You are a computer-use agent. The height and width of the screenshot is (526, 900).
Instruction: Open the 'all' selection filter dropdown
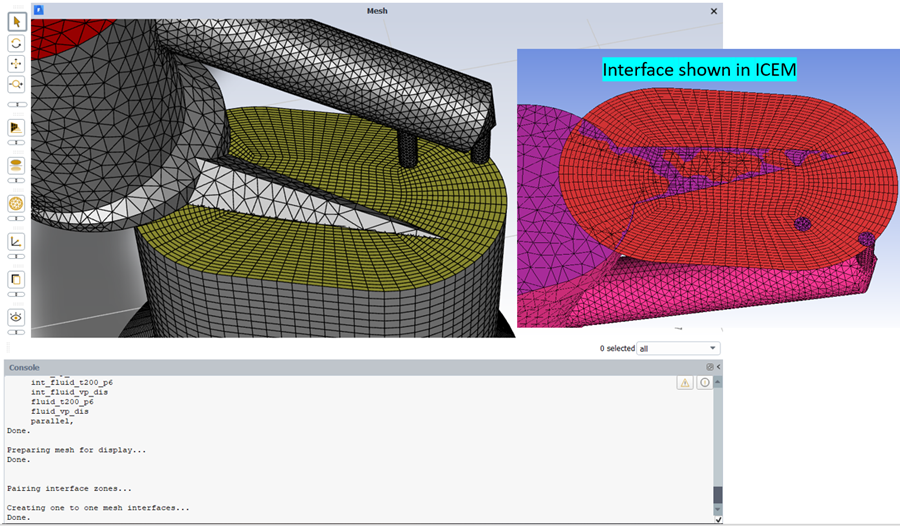click(678, 349)
